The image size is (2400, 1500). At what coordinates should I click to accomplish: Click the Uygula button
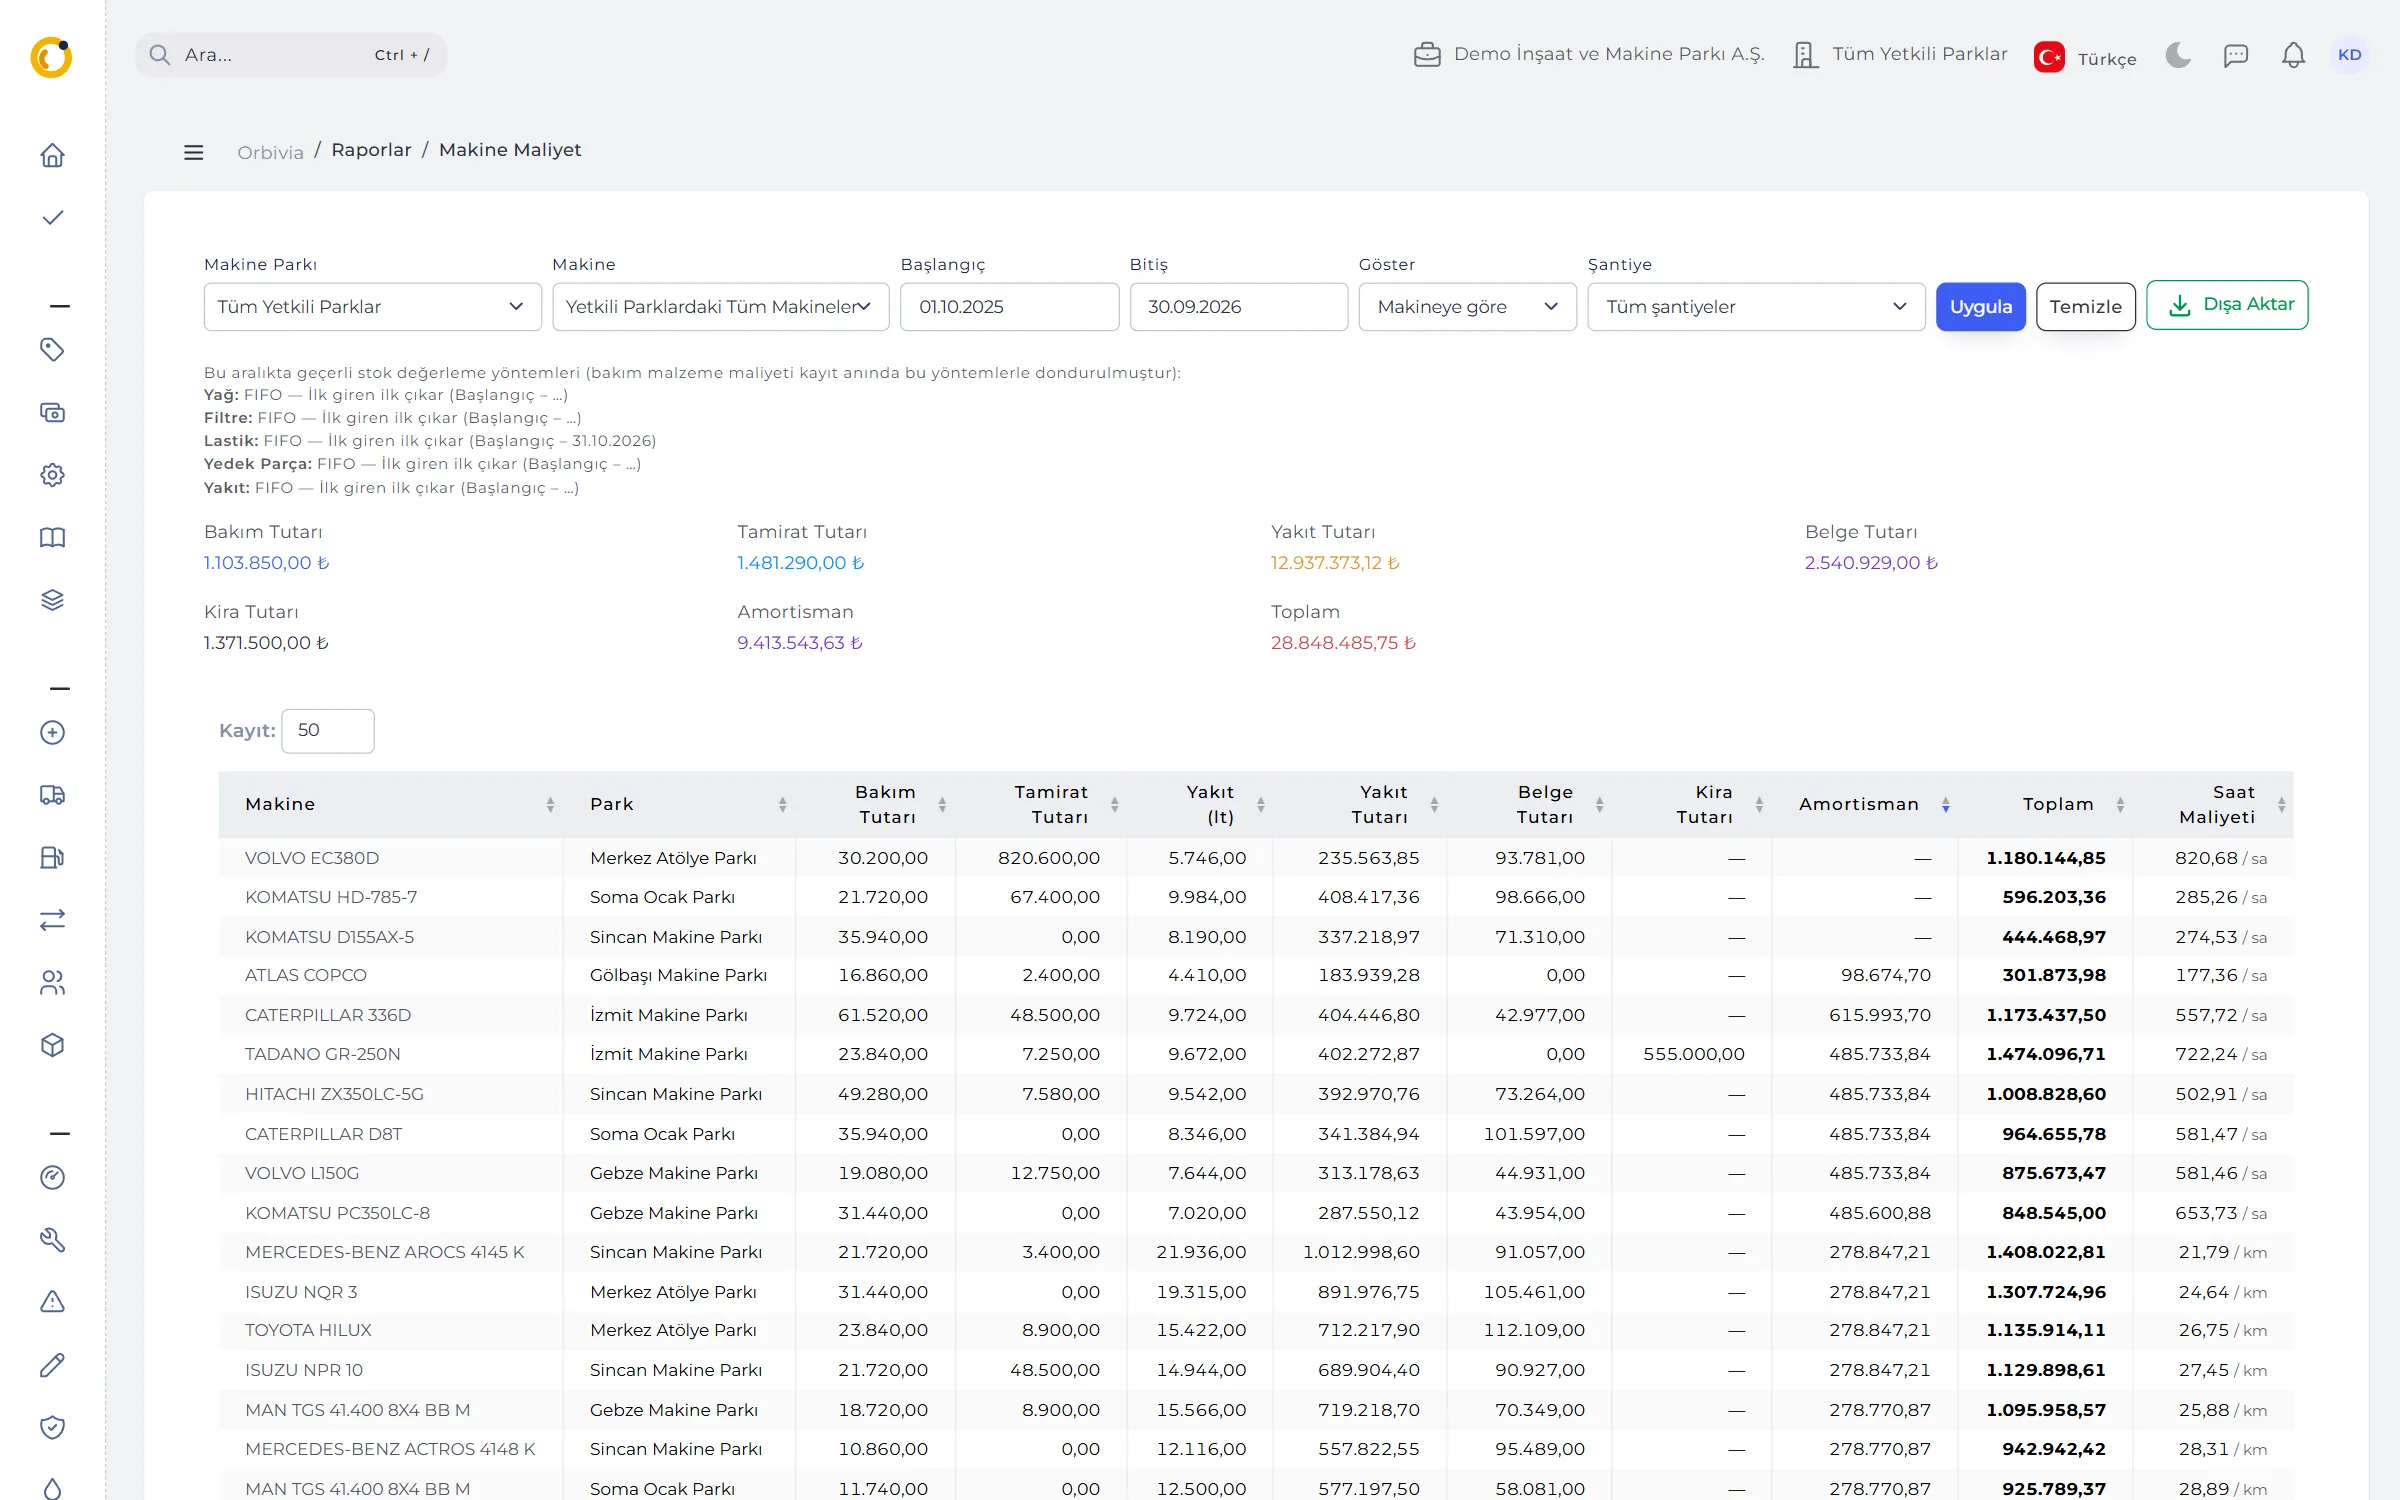click(x=1980, y=307)
